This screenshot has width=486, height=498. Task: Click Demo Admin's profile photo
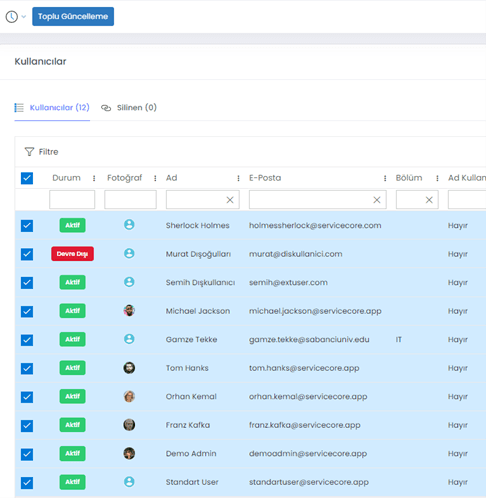point(129,453)
